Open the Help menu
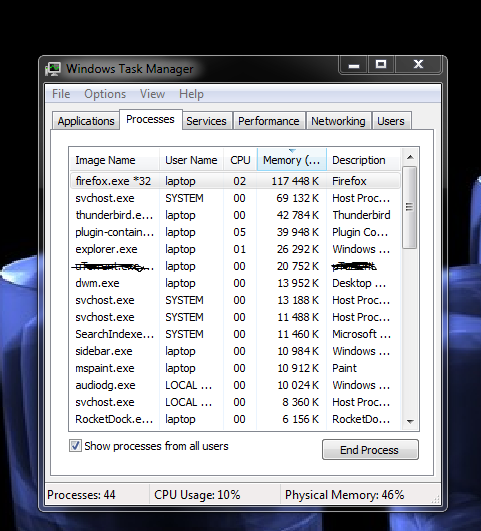 (191, 94)
